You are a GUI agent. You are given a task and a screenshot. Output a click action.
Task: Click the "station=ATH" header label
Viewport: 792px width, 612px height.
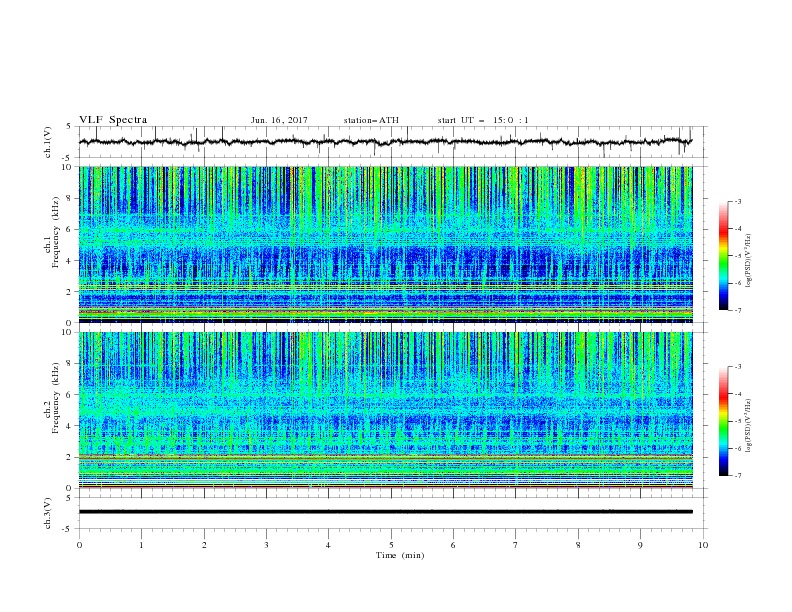(371, 120)
